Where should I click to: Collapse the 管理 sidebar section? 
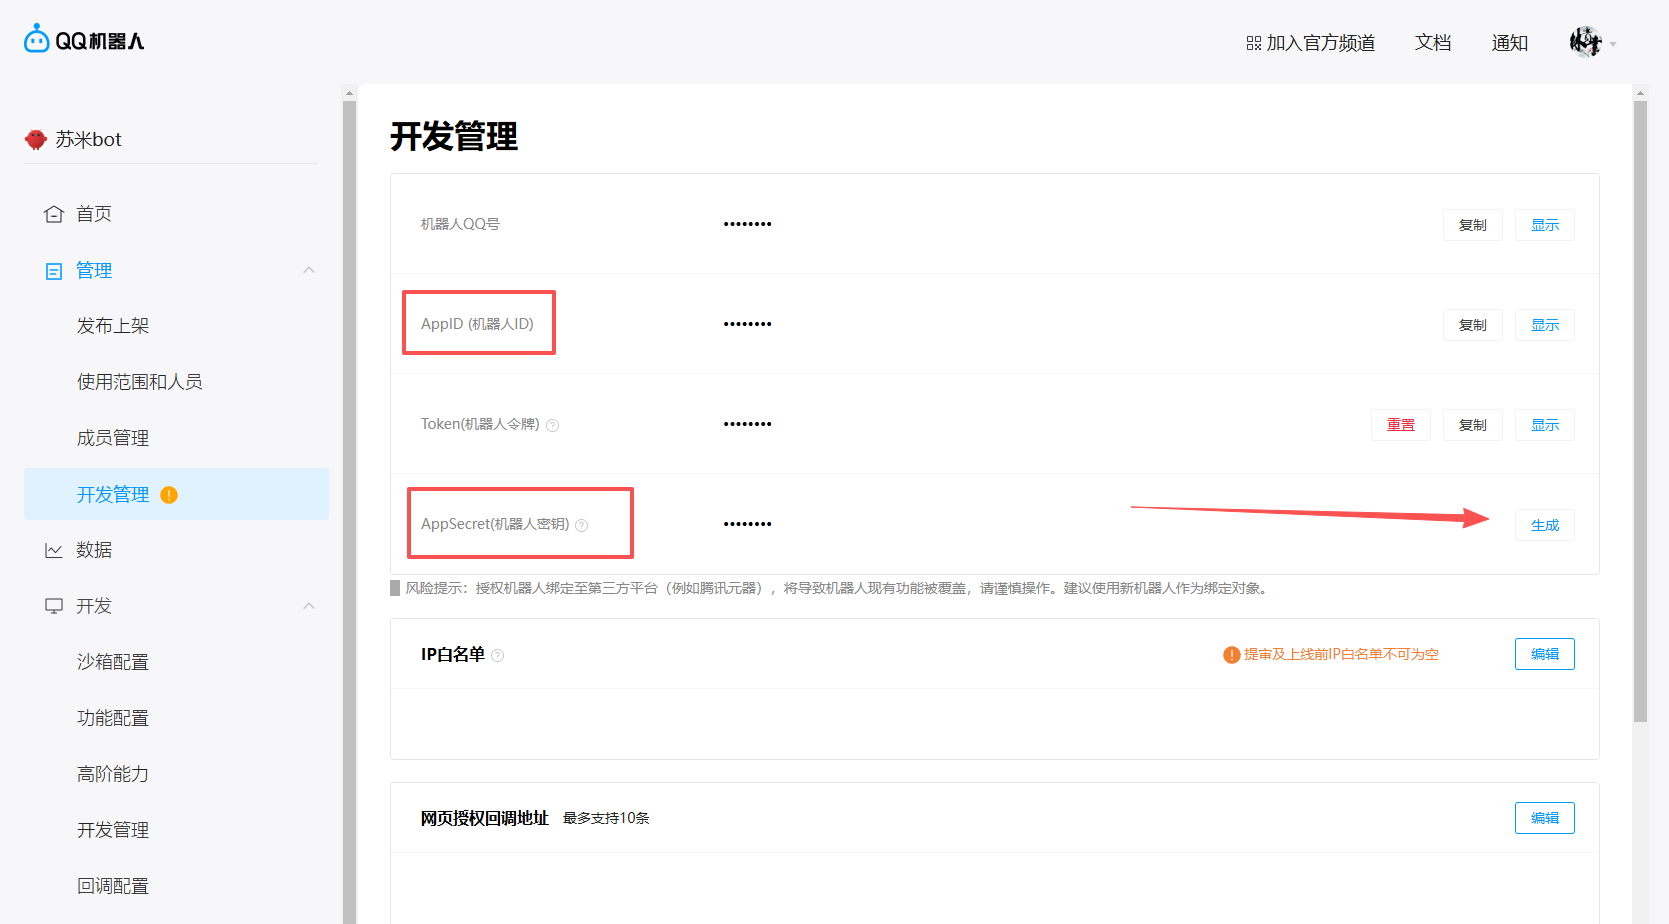point(309,270)
